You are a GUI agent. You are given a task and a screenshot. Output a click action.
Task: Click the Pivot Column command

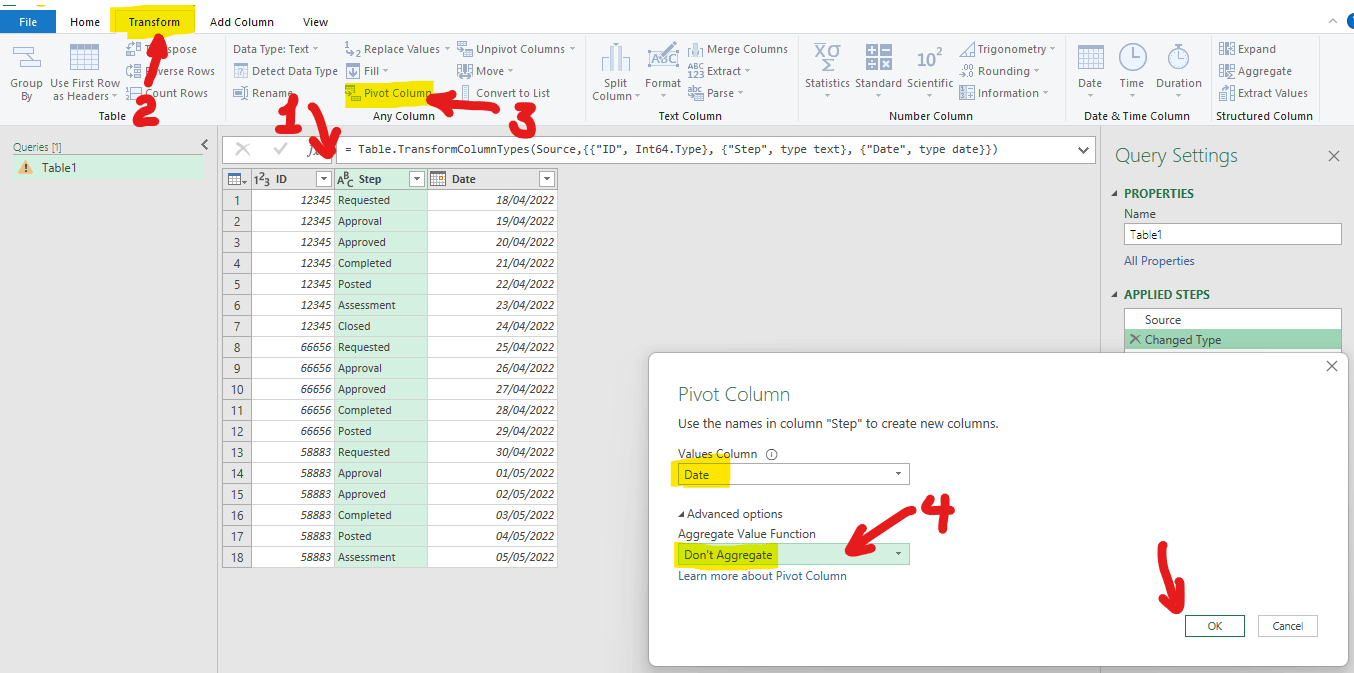point(388,93)
